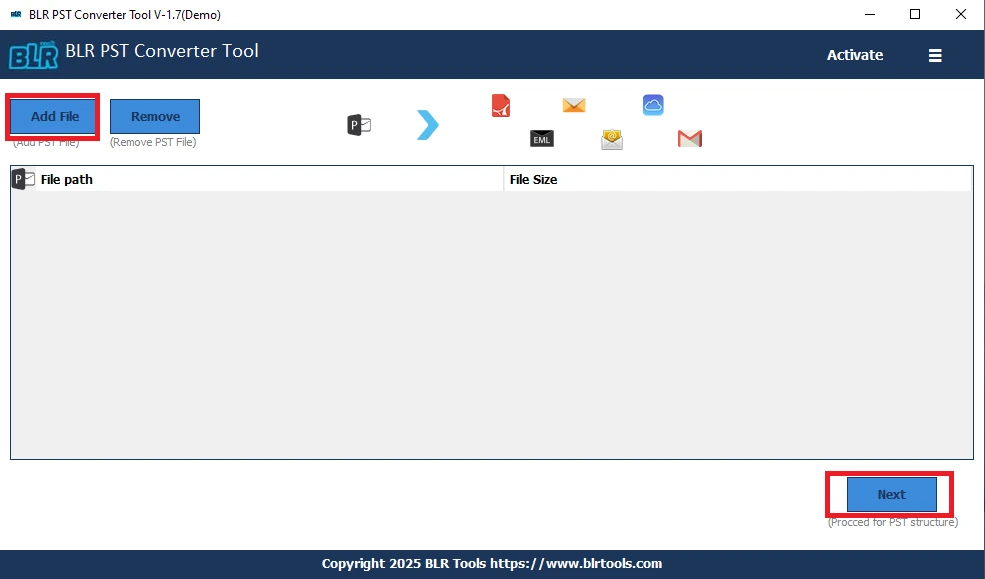Open the Activate option in header

pos(854,55)
